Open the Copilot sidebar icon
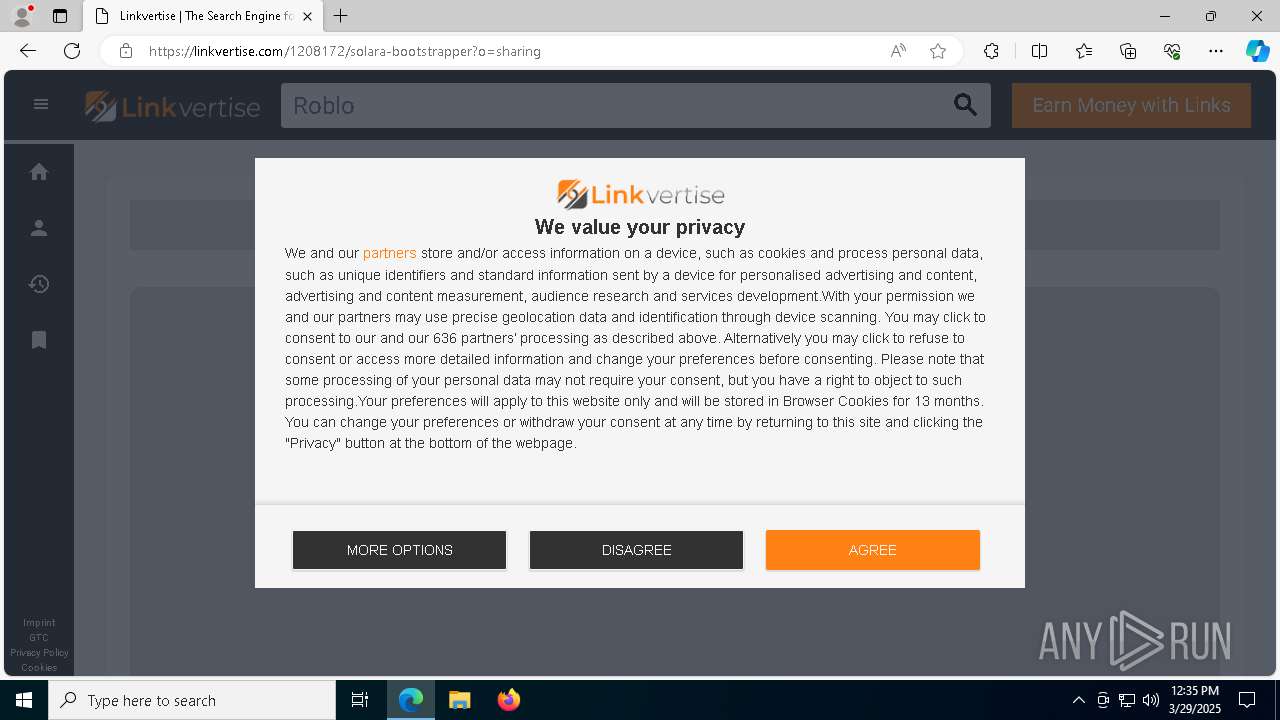Viewport: 1280px width, 720px height. [x=1257, y=51]
